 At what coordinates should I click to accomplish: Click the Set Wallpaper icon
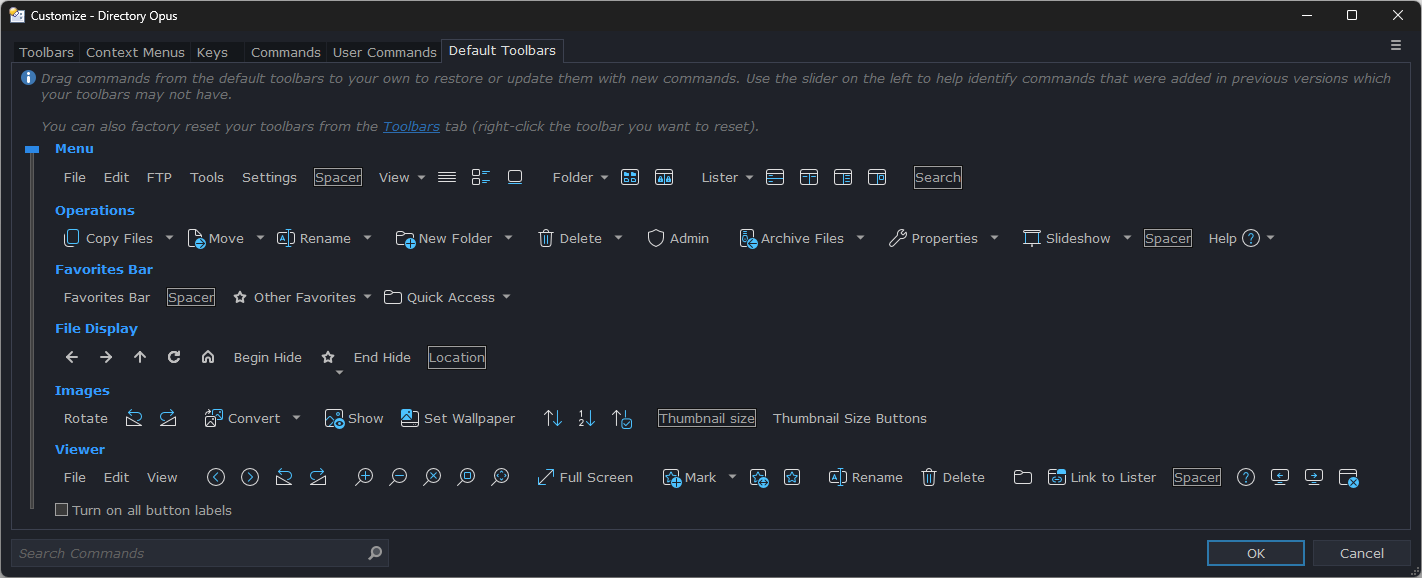click(x=409, y=418)
